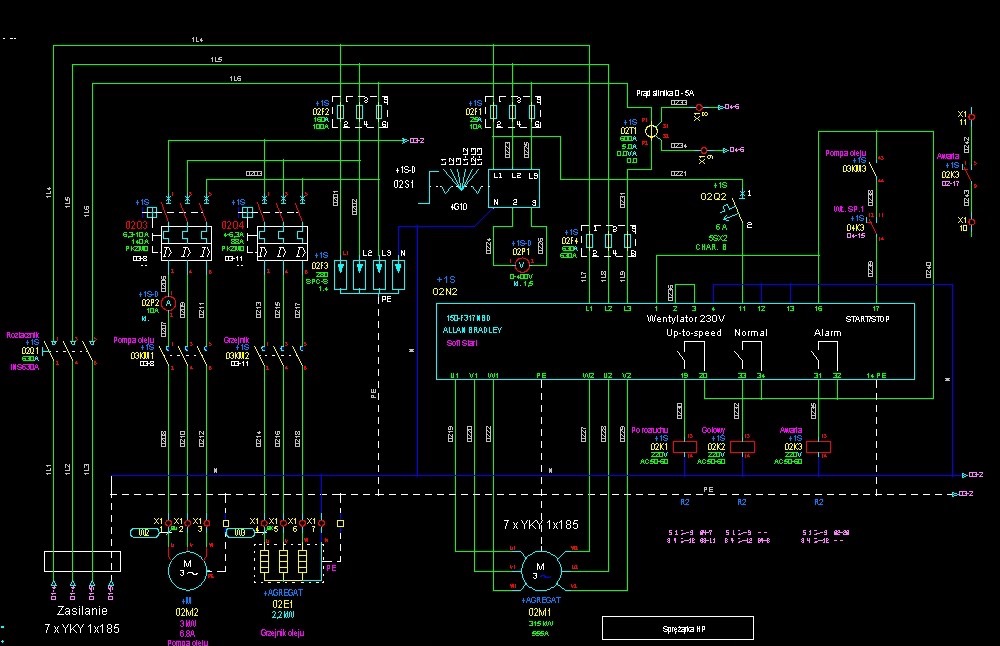
Task: Click the voltmeter symbol 02P1
Action: pos(521,264)
